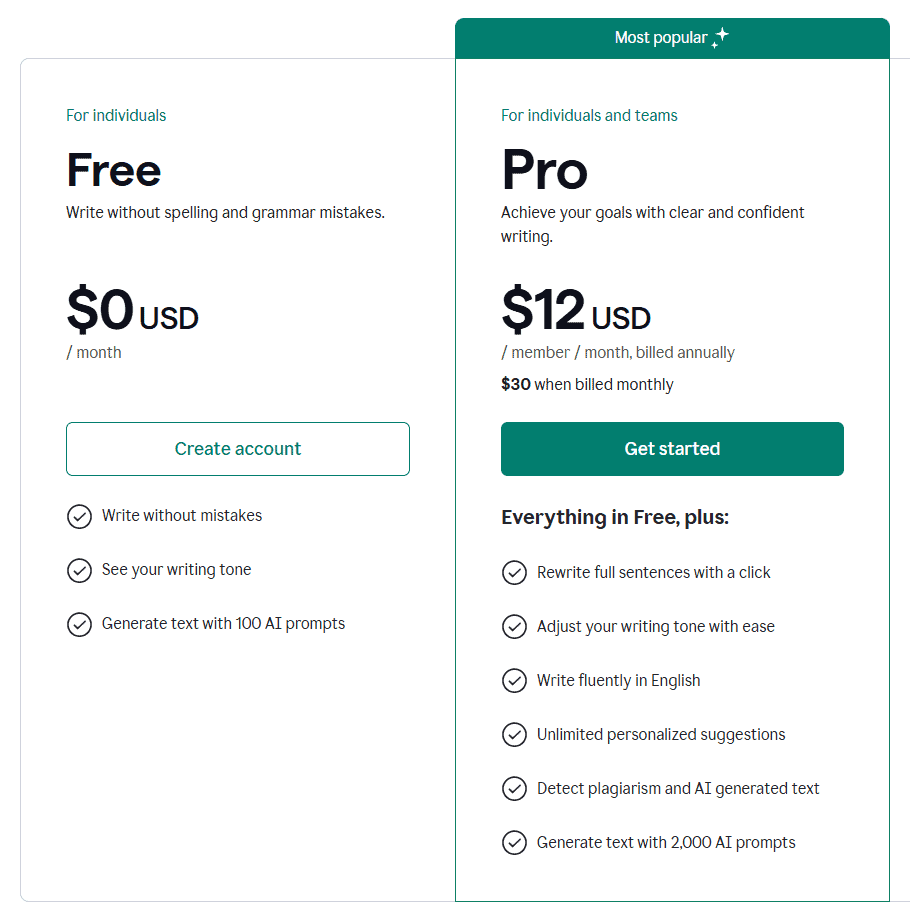Click checkmark icon beside See your writing tone
This screenshot has width=910, height=923.
pyautogui.click(x=79, y=570)
